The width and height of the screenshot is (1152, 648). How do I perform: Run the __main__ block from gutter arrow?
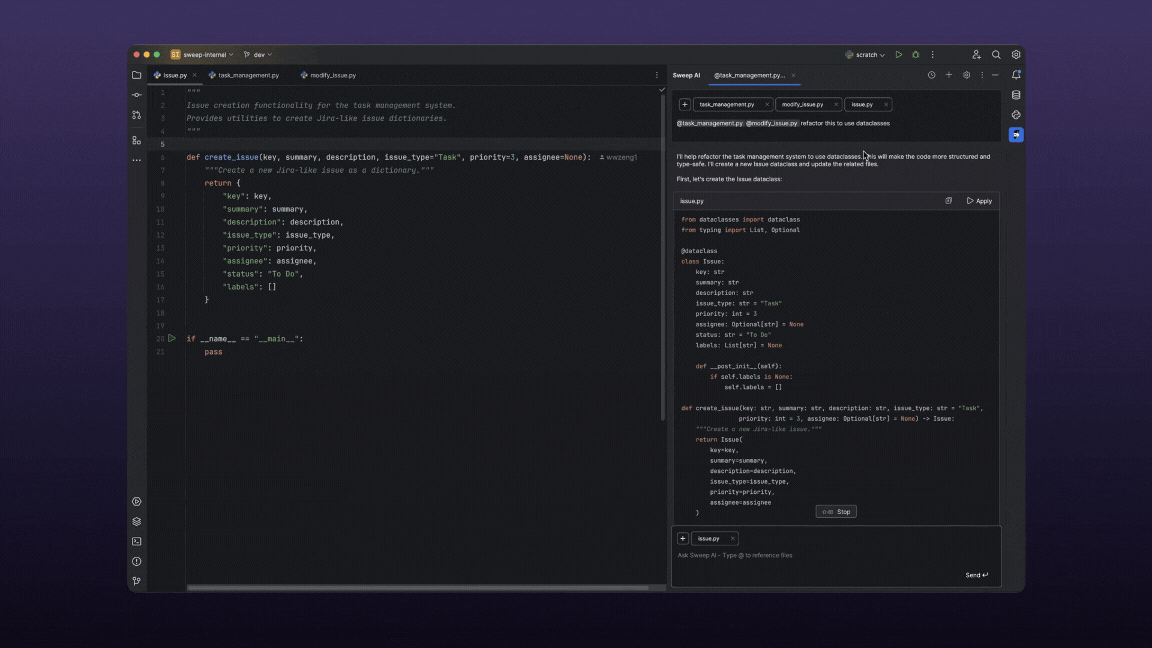pyautogui.click(x=172, y=339)
